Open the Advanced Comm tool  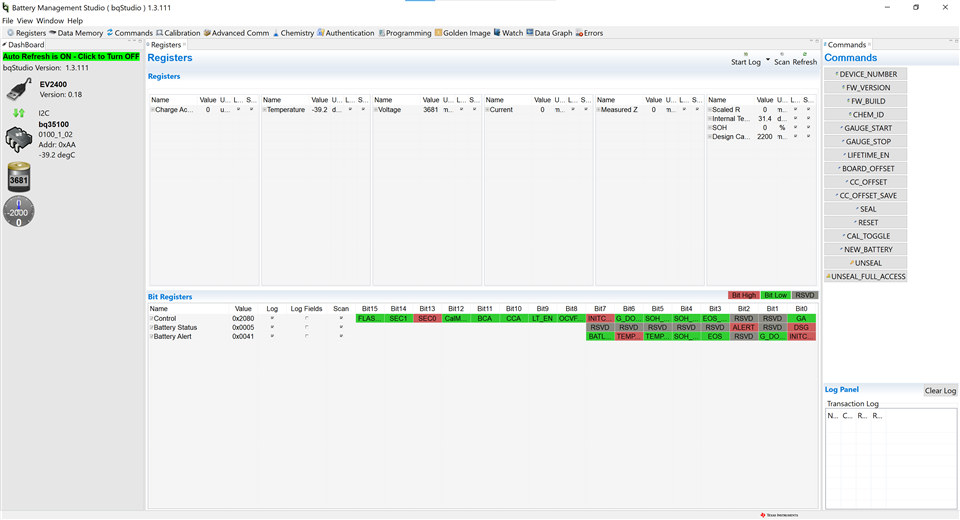[236, 33]
